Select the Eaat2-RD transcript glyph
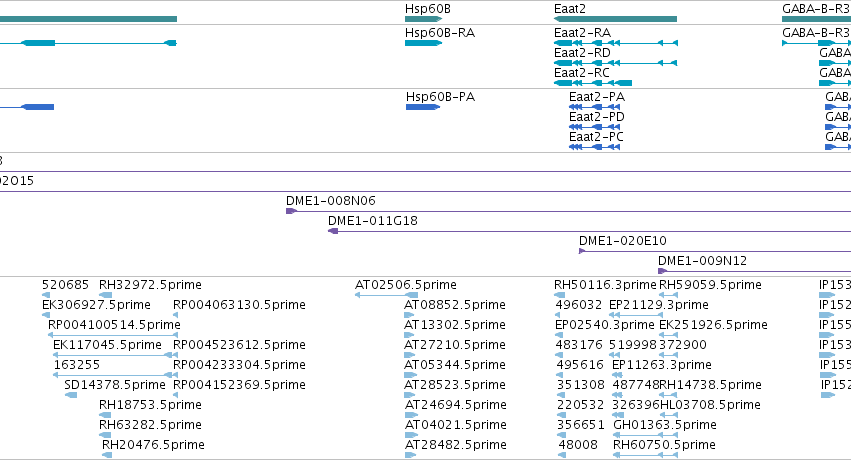851x460 pixels. pos(615,63)
